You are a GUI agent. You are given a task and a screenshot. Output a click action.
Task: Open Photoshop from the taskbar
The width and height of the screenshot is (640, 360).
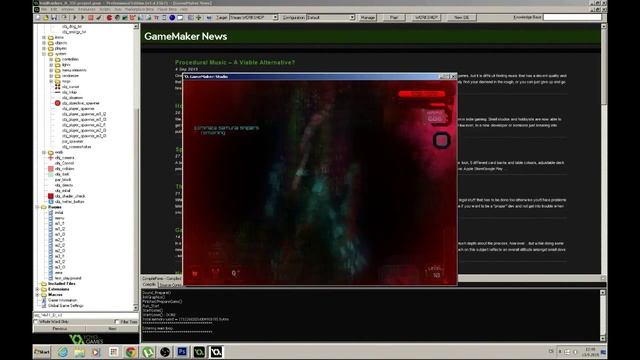tap(182, 352)
